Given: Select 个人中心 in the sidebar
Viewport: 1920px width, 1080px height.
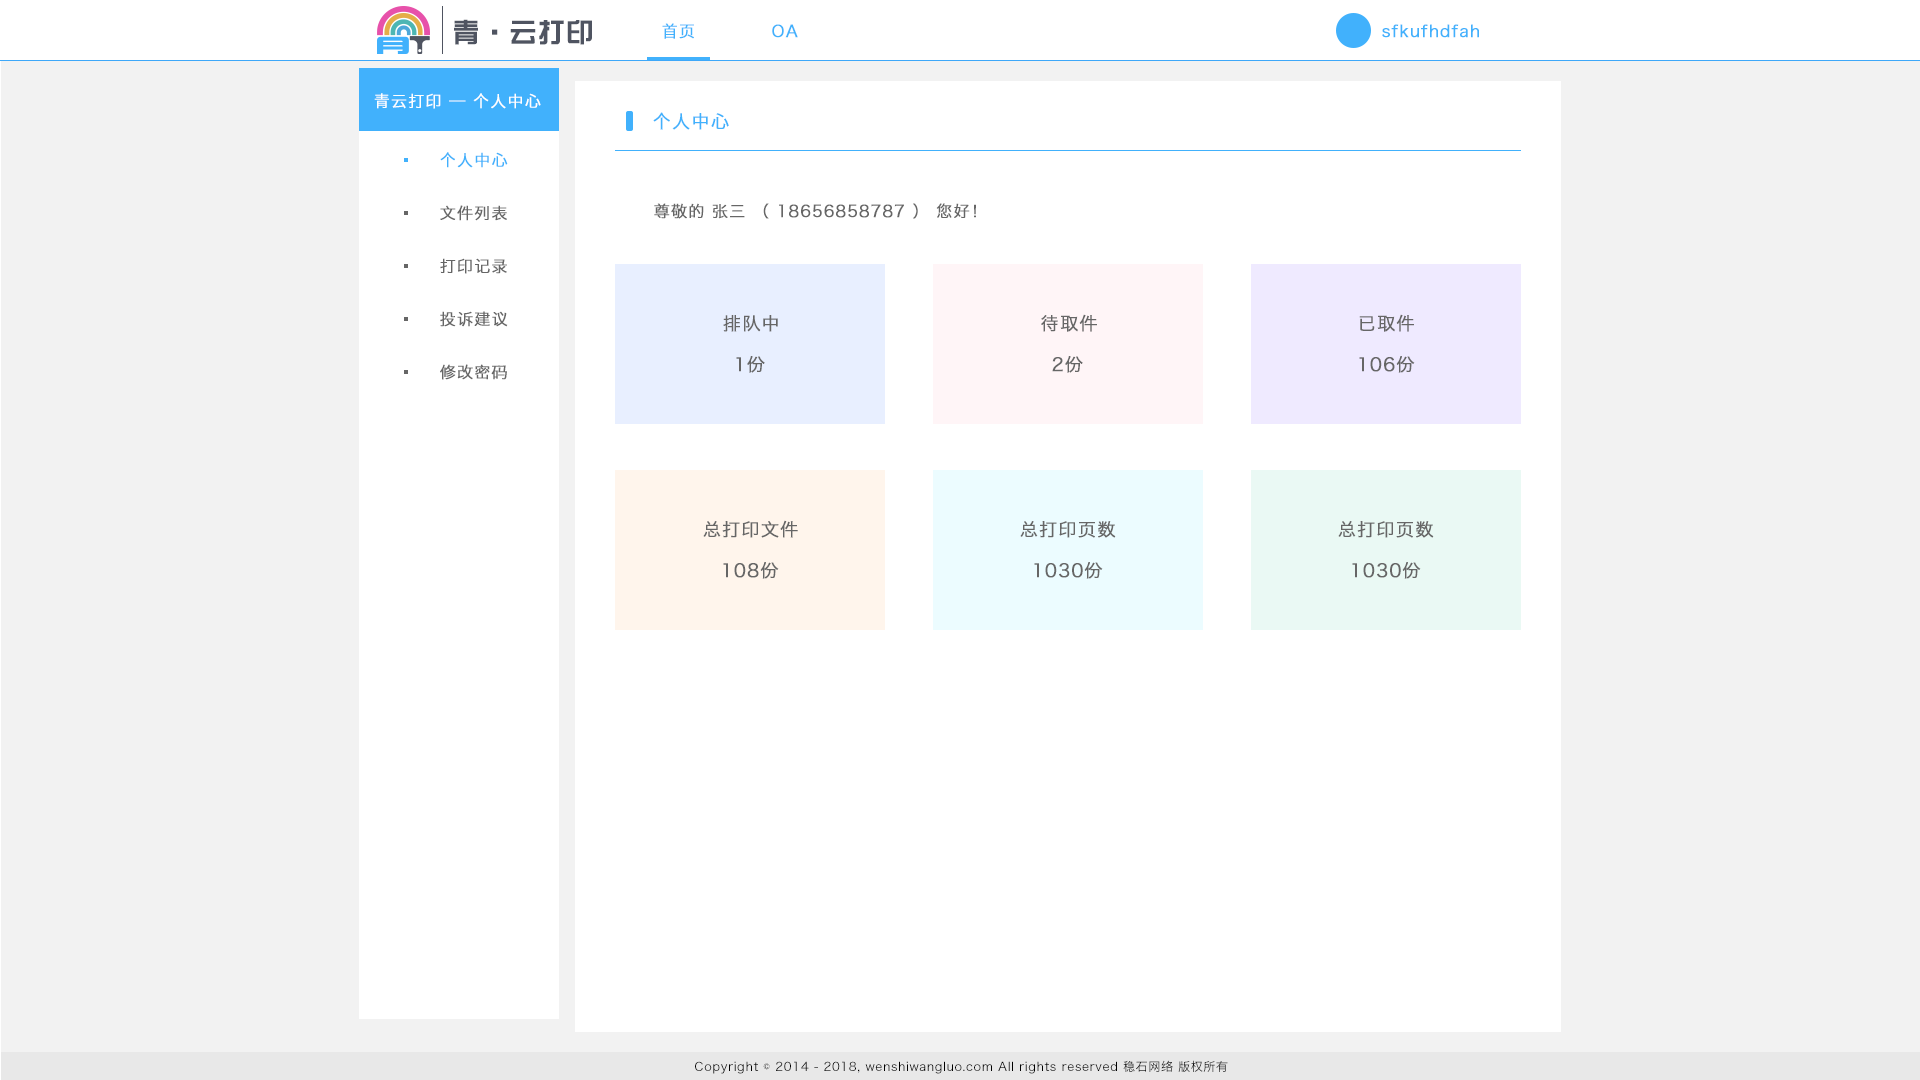Looking at the screenshot, I should pyautogui.click(x=473, y=160).
